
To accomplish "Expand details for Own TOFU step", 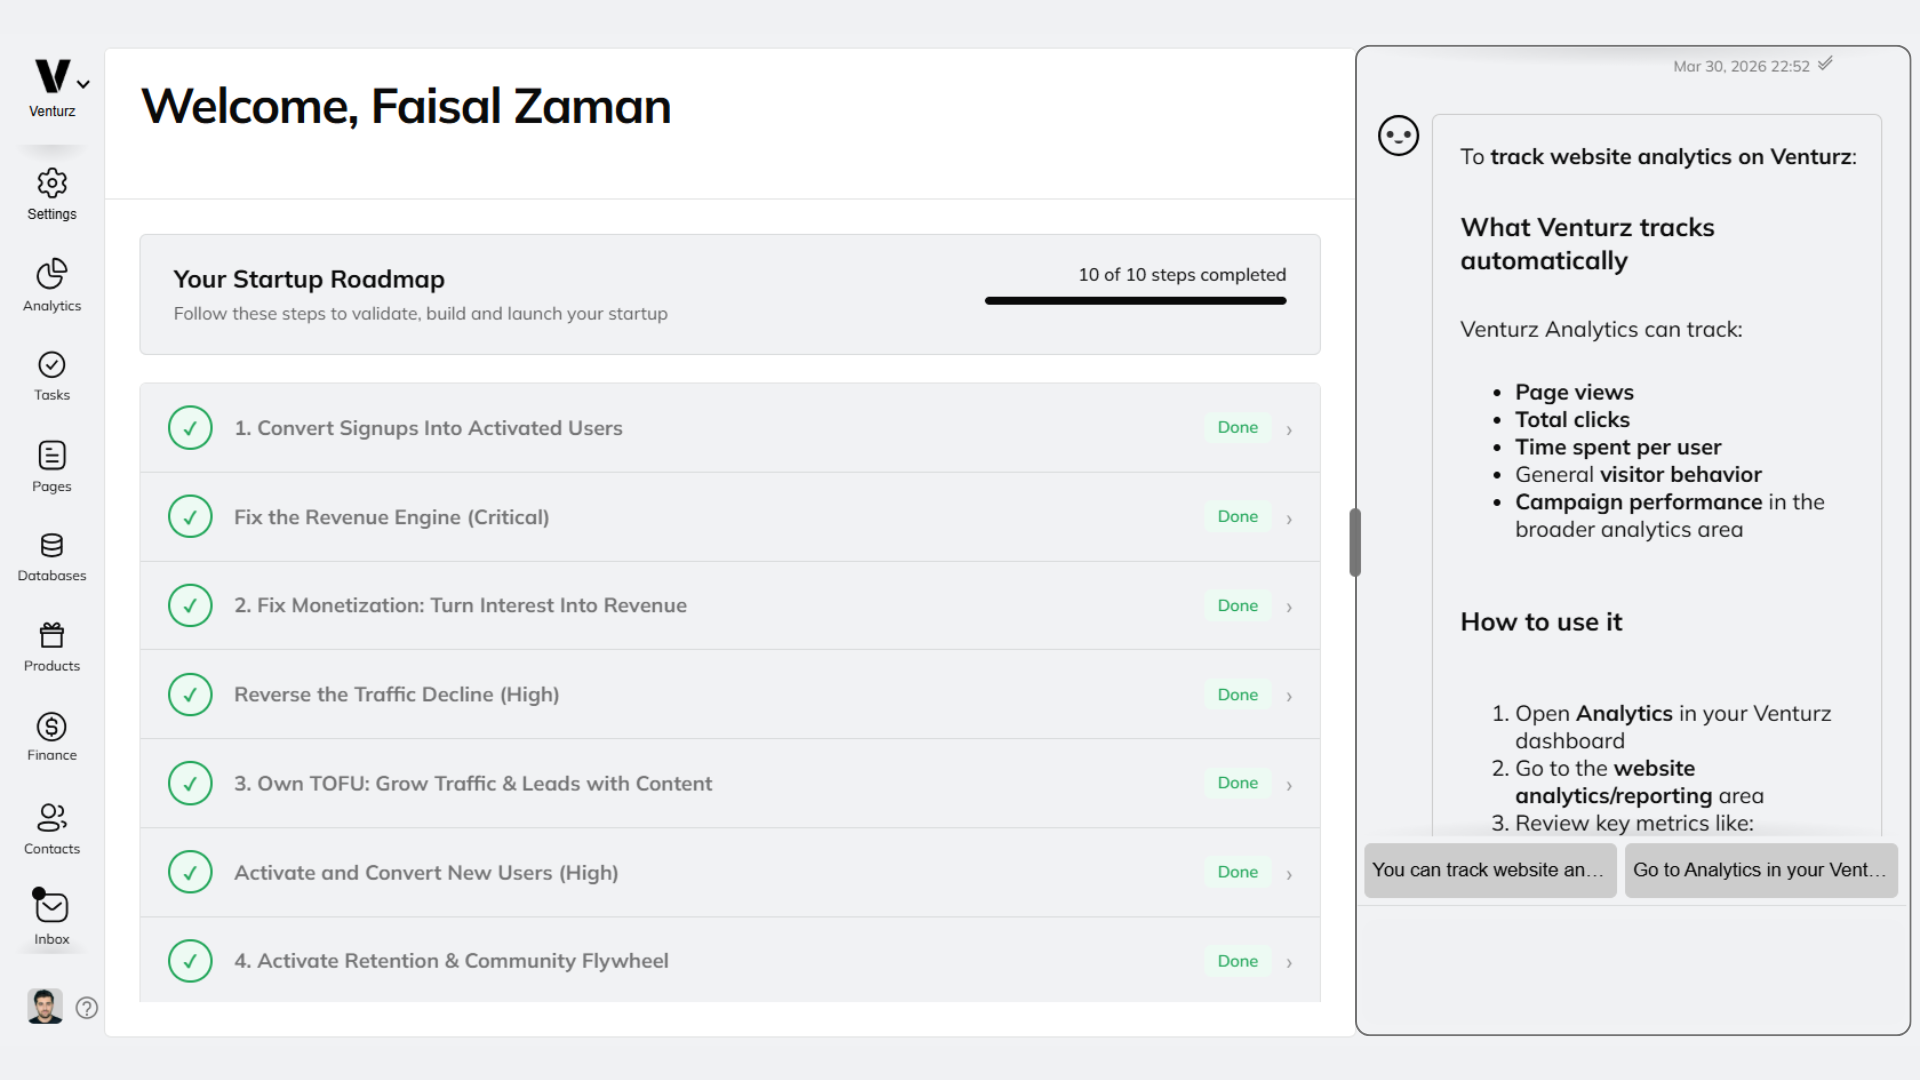I will pos(1289,783).
